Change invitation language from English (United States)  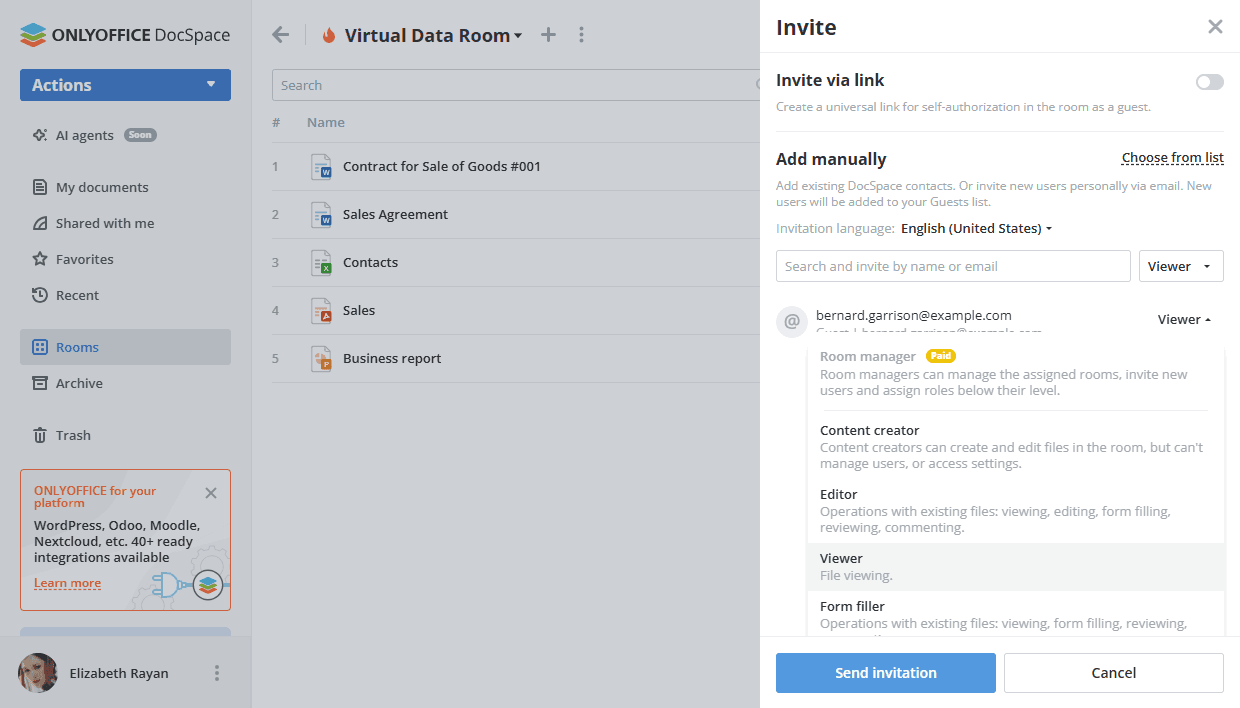[x=975, y=228]
